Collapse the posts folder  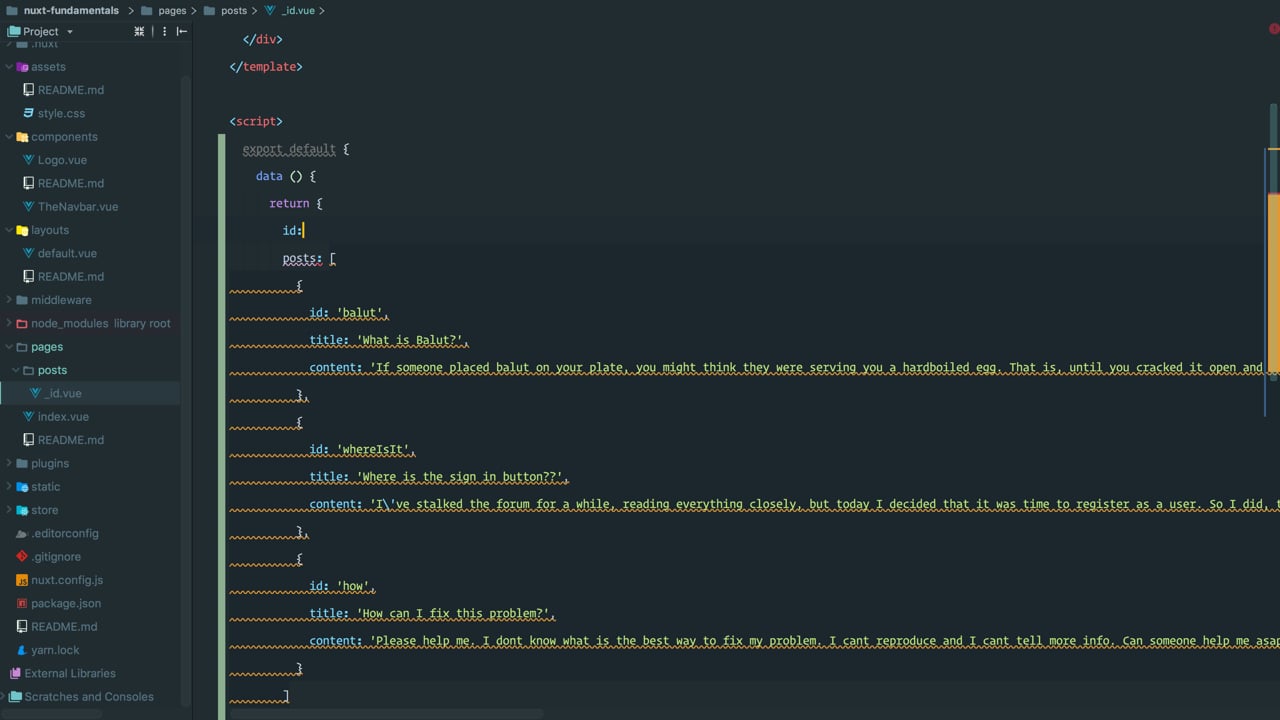[x=16, y=370]
